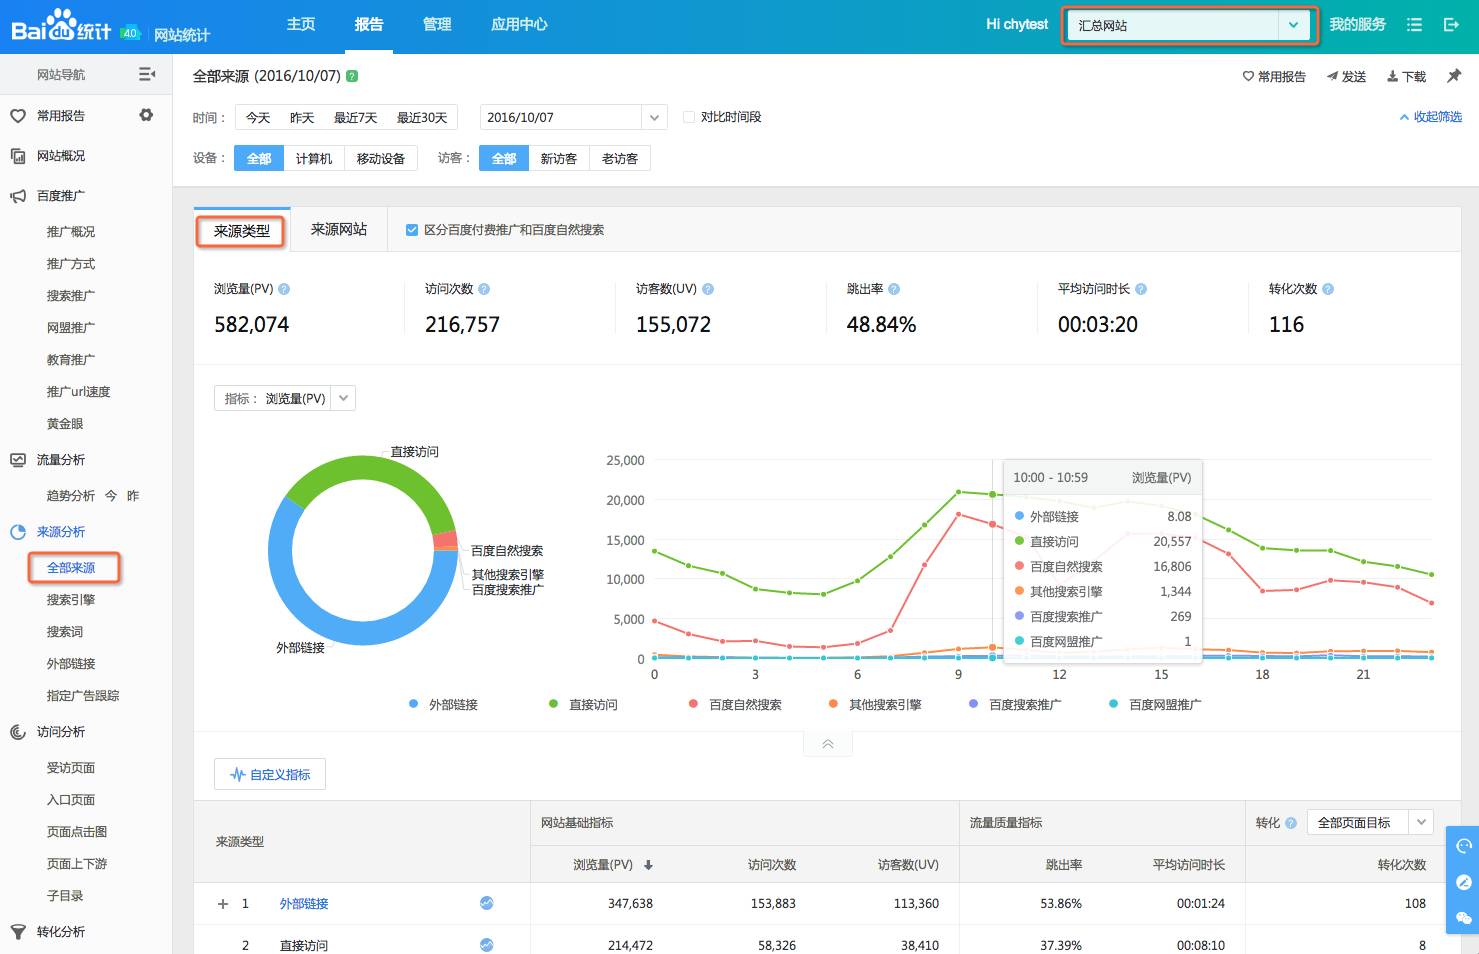Click the pin icon in report header
Screen dimensions: 1479x954
(1454, 76)
